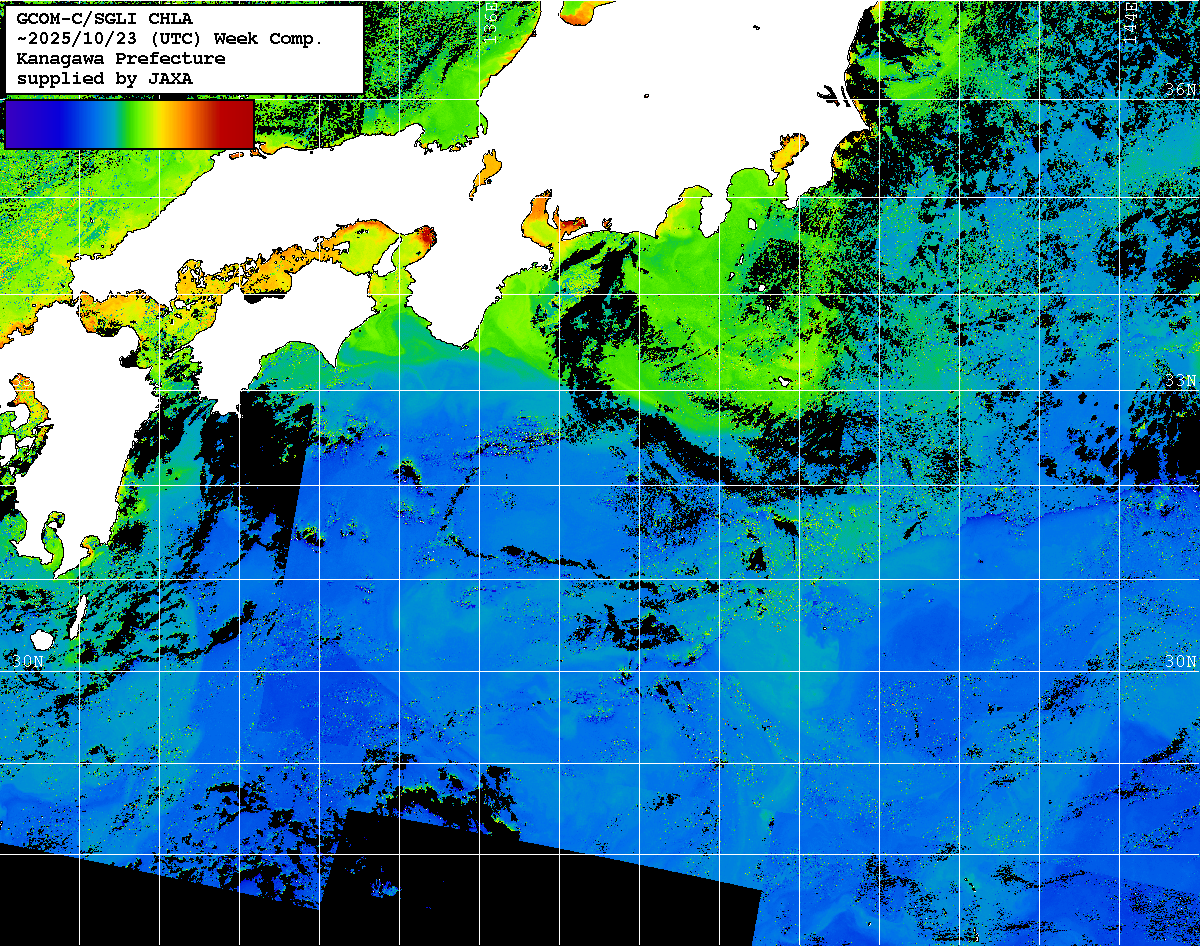The width and height of the screenshot is (1200, 946).
Task: Click the "Kanagawa Prefecture" label in legend
Action: point(121,58)
